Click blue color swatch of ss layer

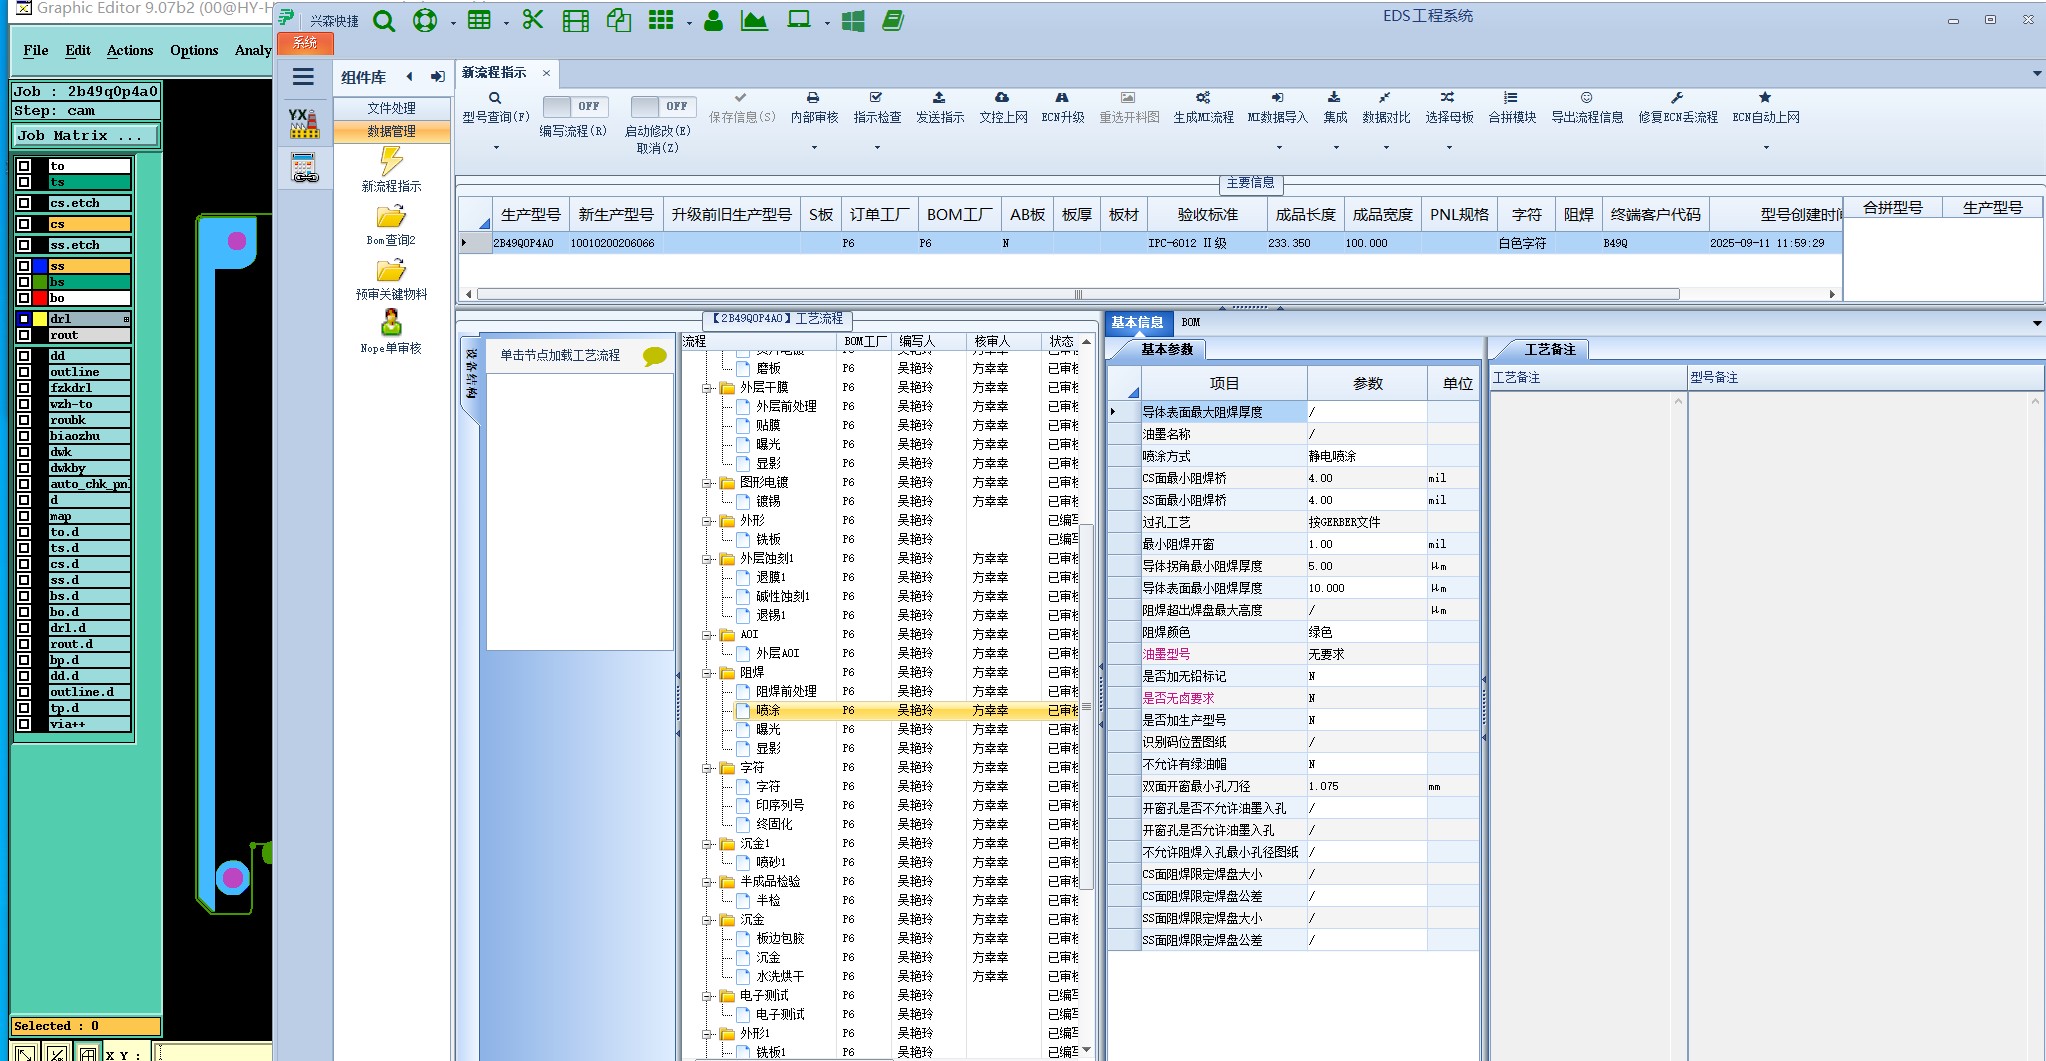point(40,266)
